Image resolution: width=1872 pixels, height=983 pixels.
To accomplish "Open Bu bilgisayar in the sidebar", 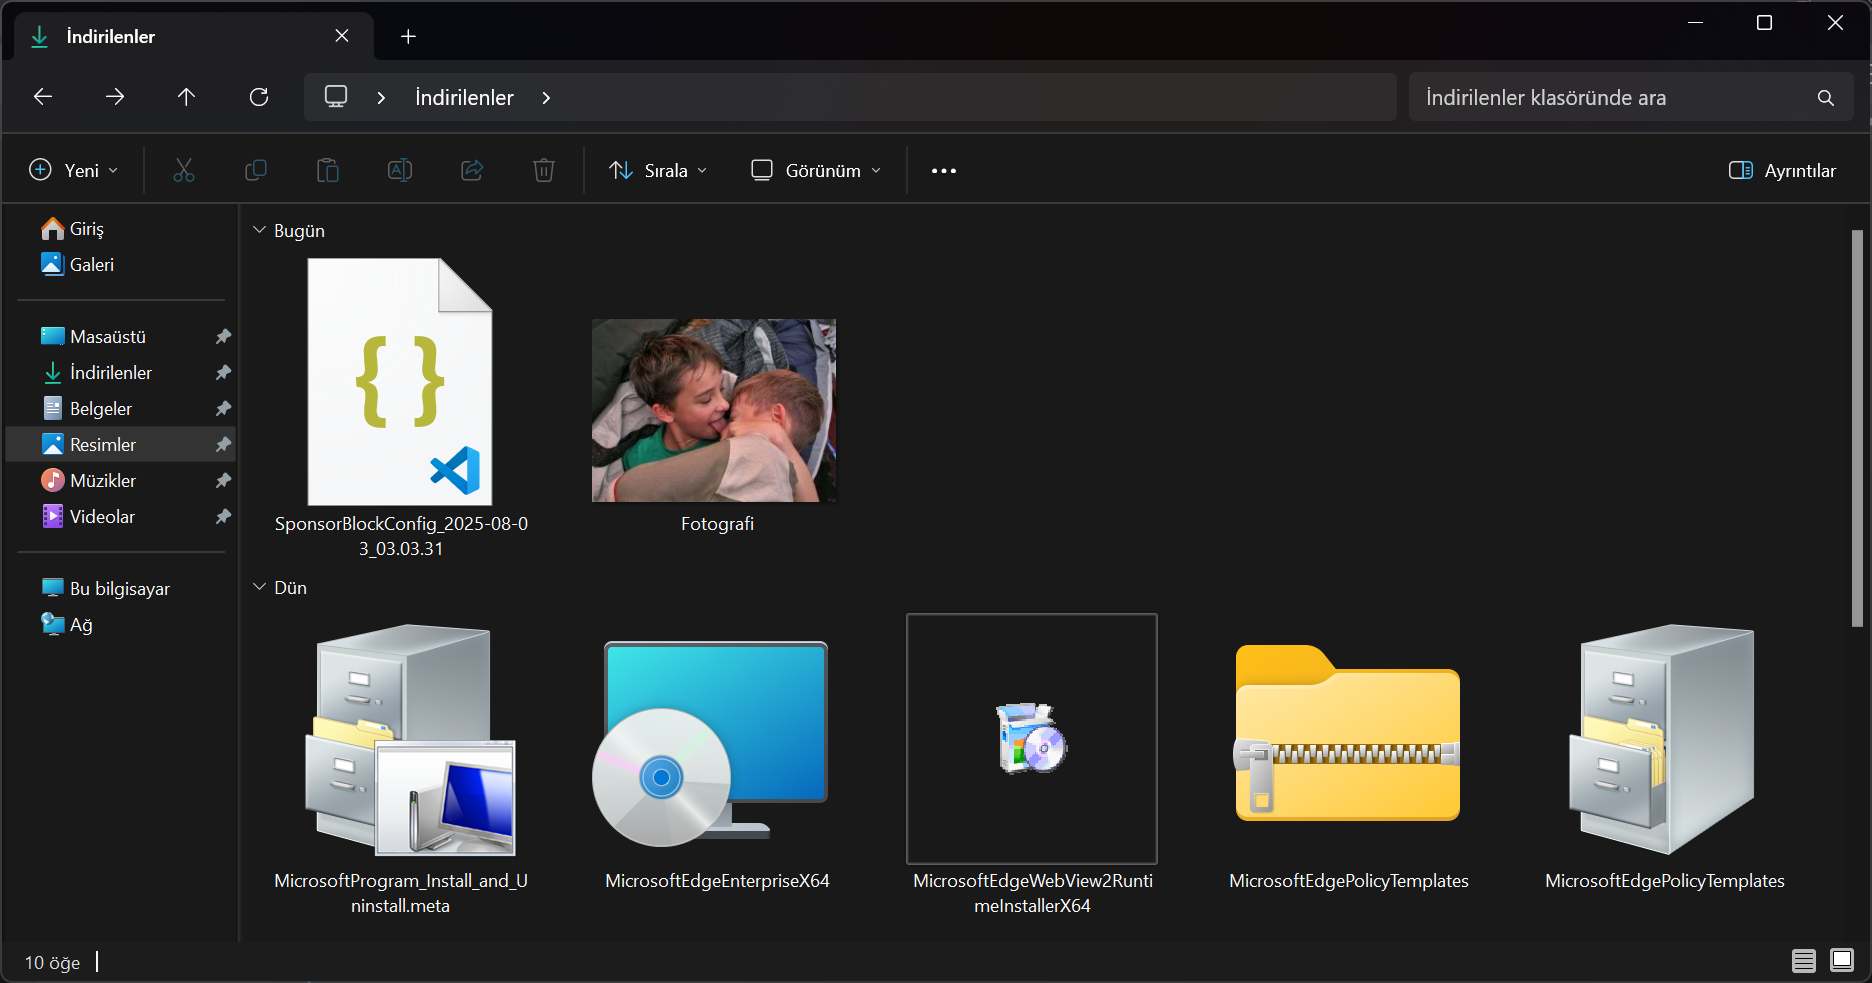I will (119, 589).
